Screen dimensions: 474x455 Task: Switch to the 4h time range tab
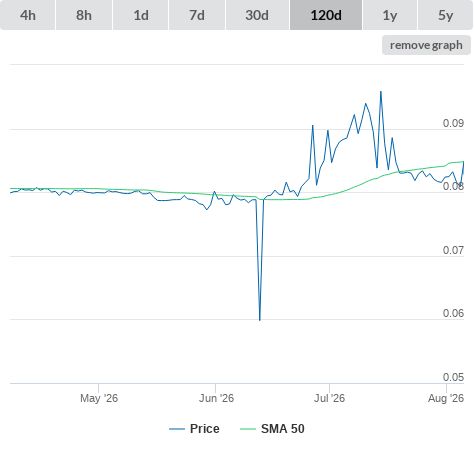28,15
